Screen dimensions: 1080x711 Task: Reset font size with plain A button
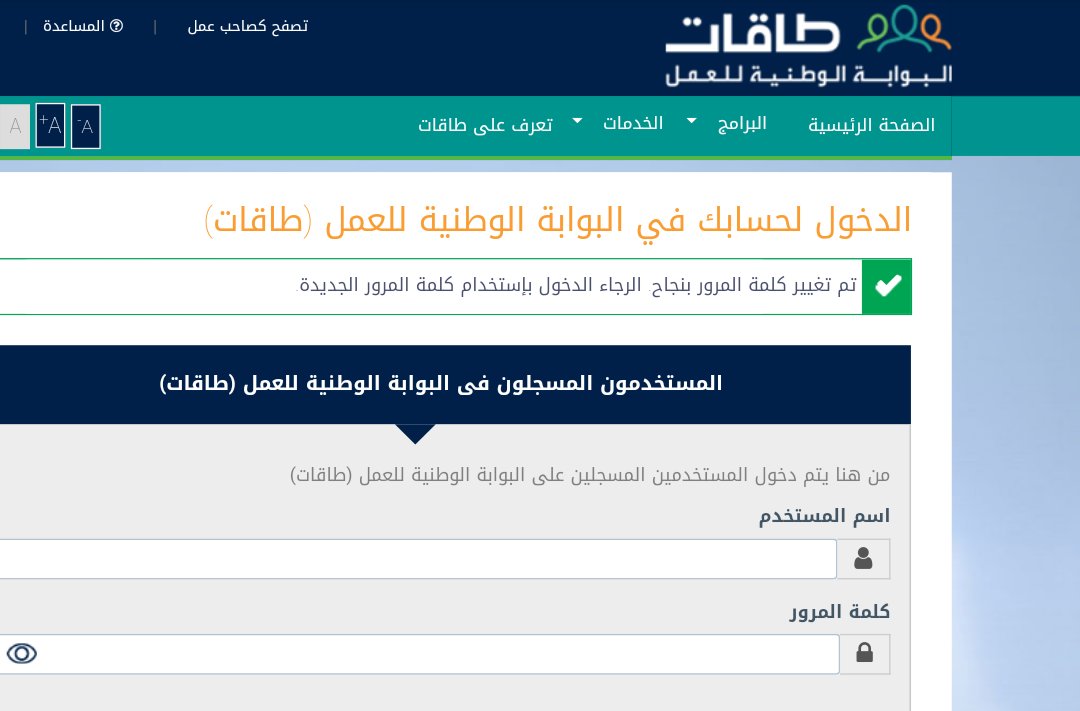14,126
